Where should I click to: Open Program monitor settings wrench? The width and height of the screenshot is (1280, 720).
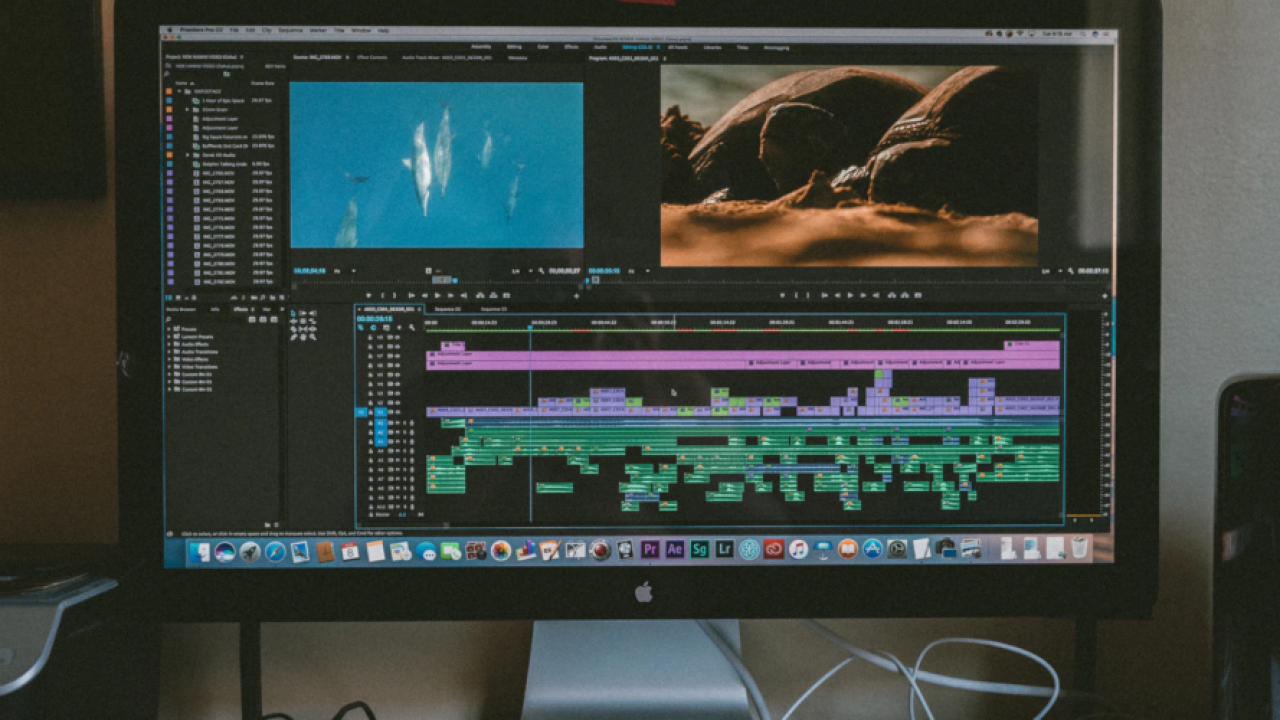coord(1070,271)
